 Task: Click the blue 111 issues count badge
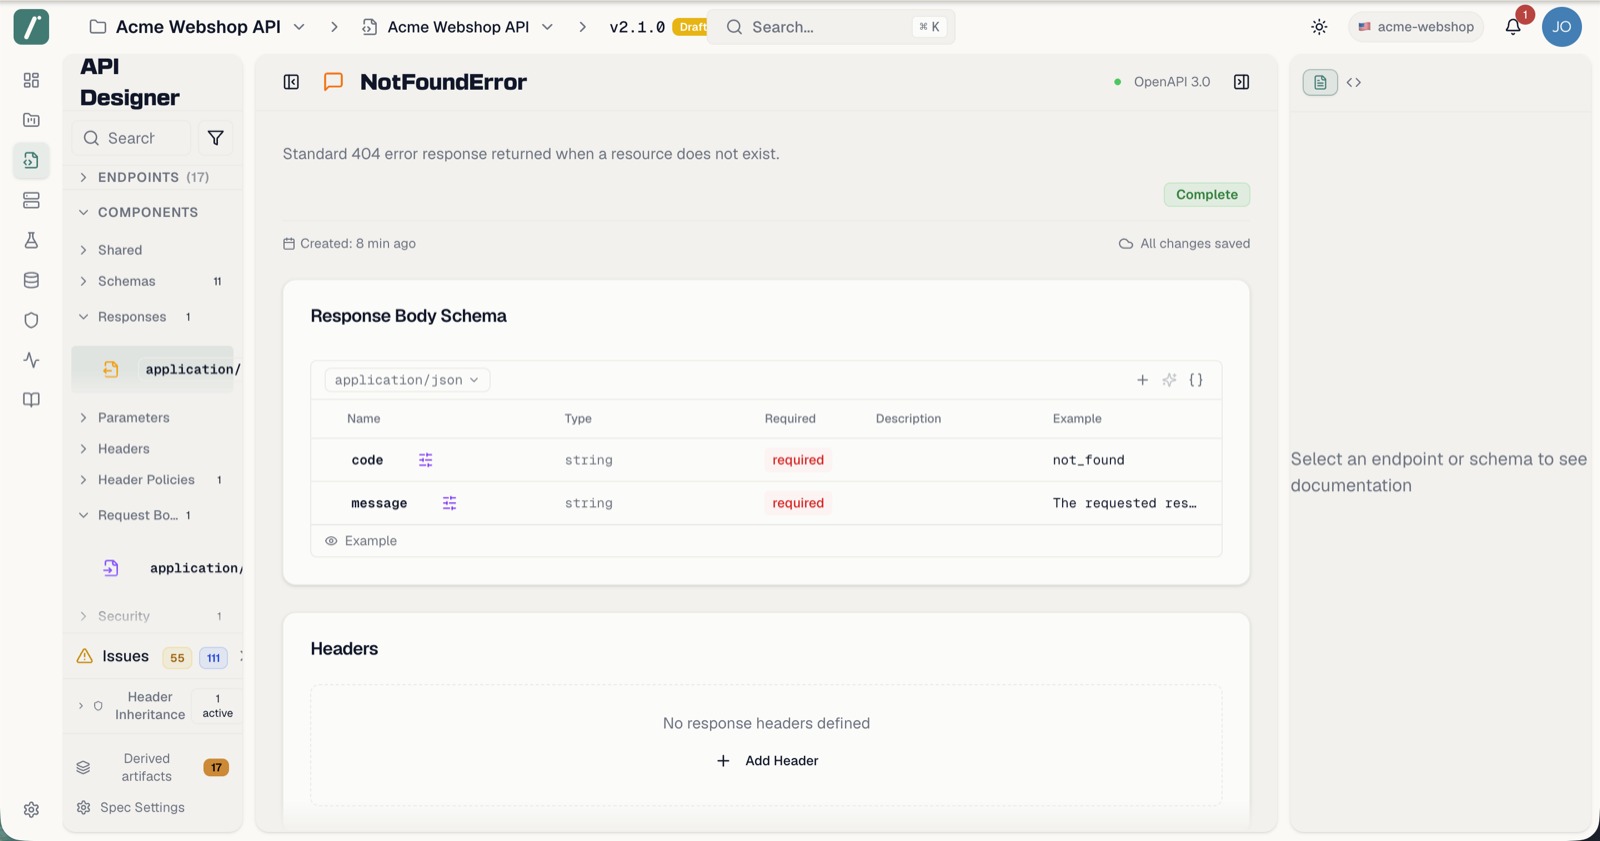[213, 658]
